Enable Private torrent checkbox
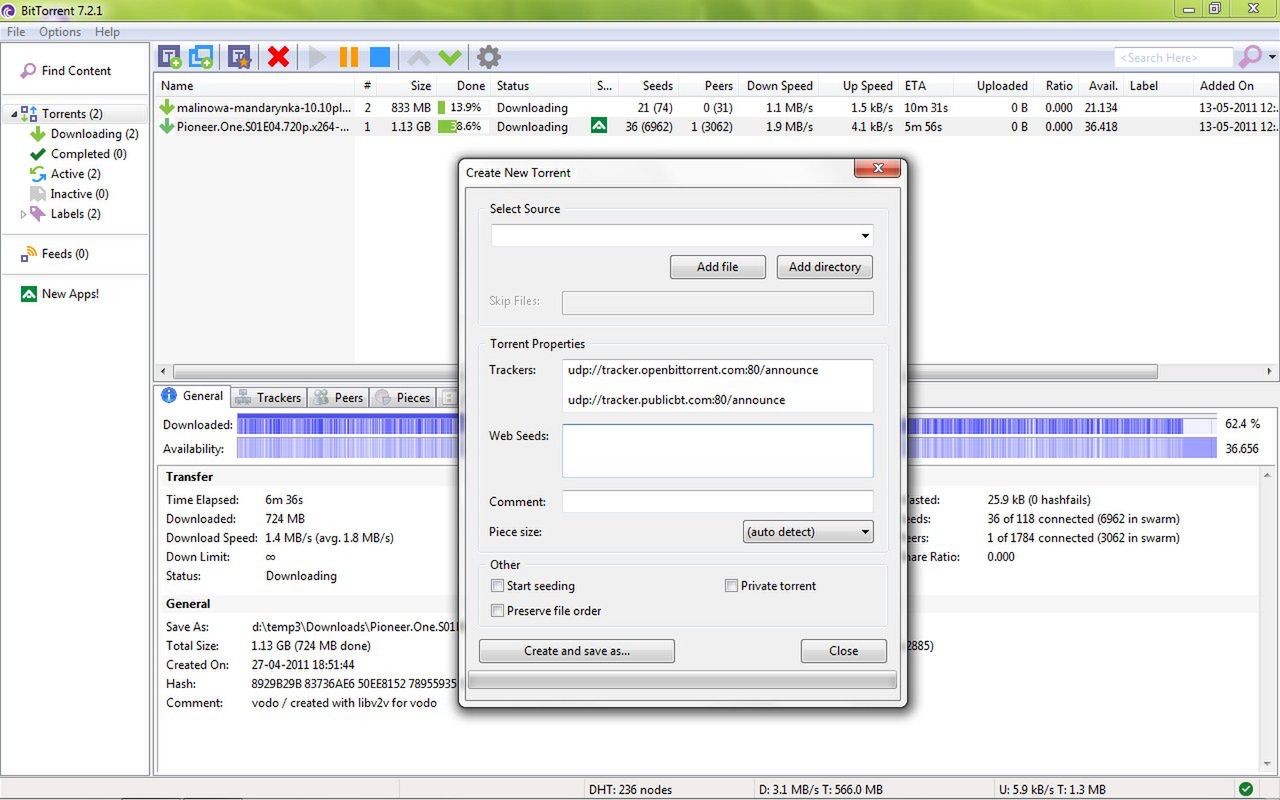Viewport: 1280px width, 800px height. [x=731, y=586]
